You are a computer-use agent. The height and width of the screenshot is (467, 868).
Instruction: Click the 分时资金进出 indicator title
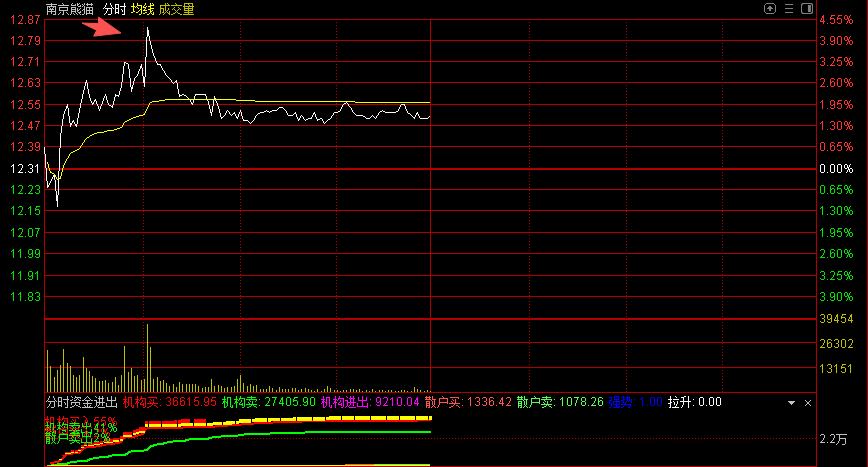(81, 402)
